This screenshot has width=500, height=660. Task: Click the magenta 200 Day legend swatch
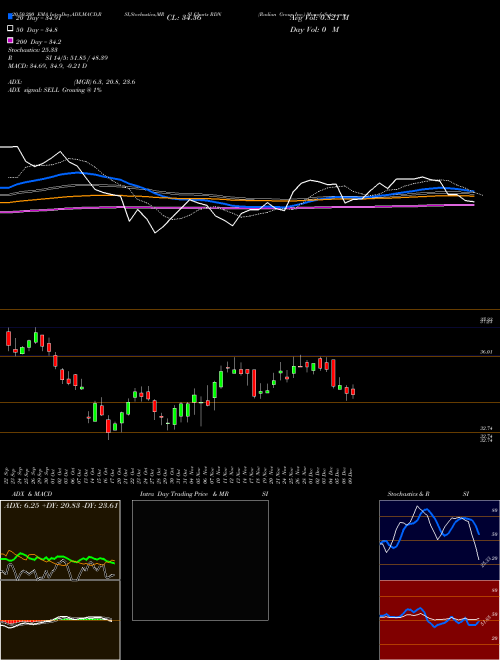tap(11, 40)
